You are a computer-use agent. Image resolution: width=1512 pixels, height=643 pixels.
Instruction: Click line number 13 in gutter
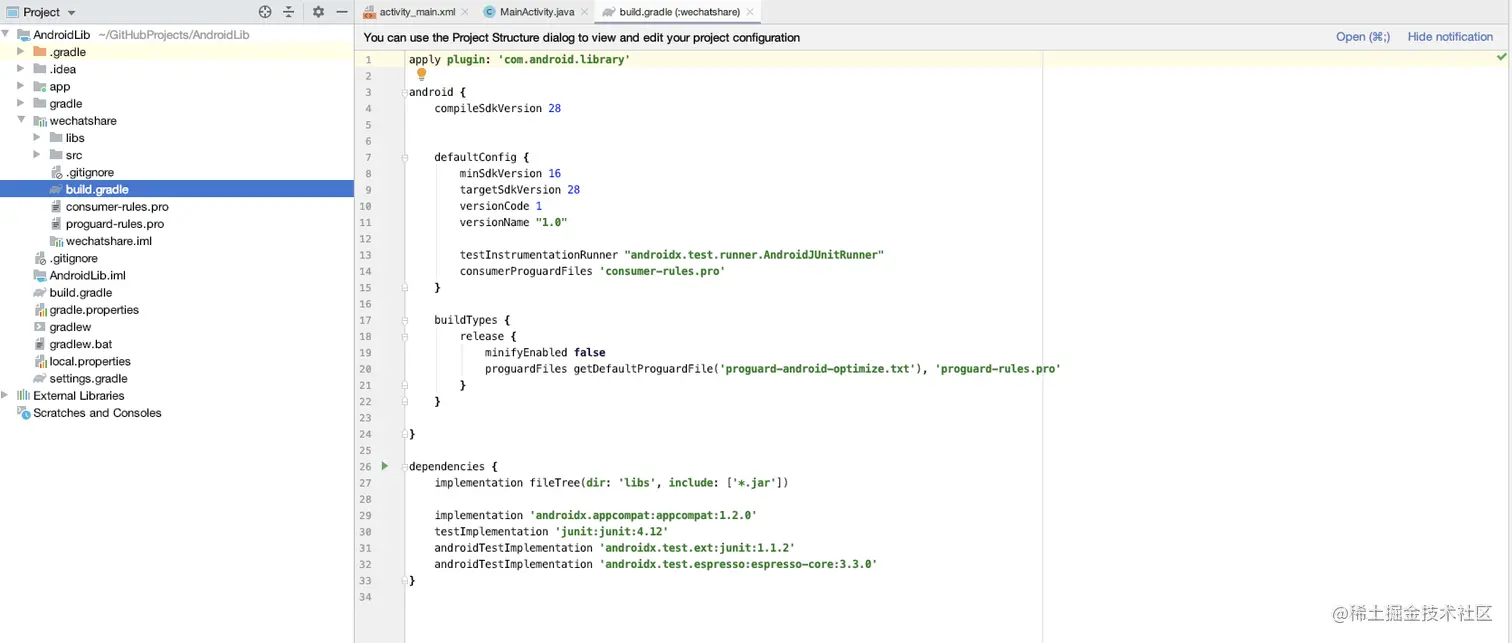366,255
